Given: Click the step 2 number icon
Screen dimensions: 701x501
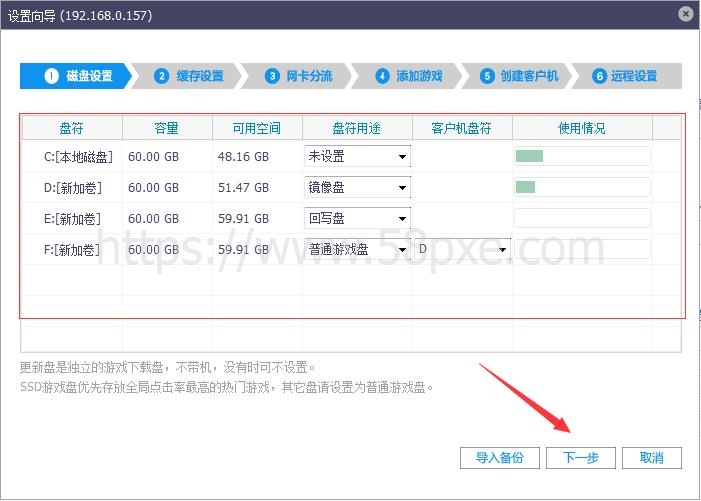Looking at the screenshot, I should 161,76.
